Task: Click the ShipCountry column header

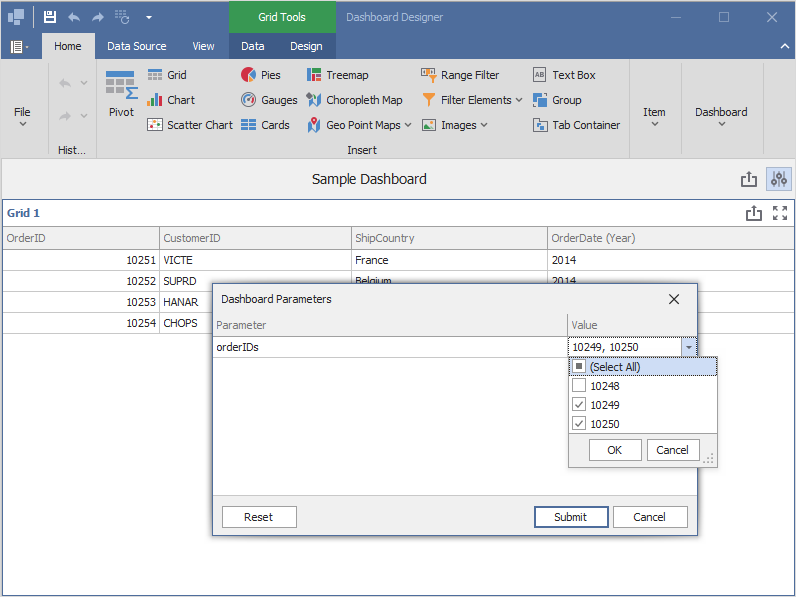Action: 449,238
